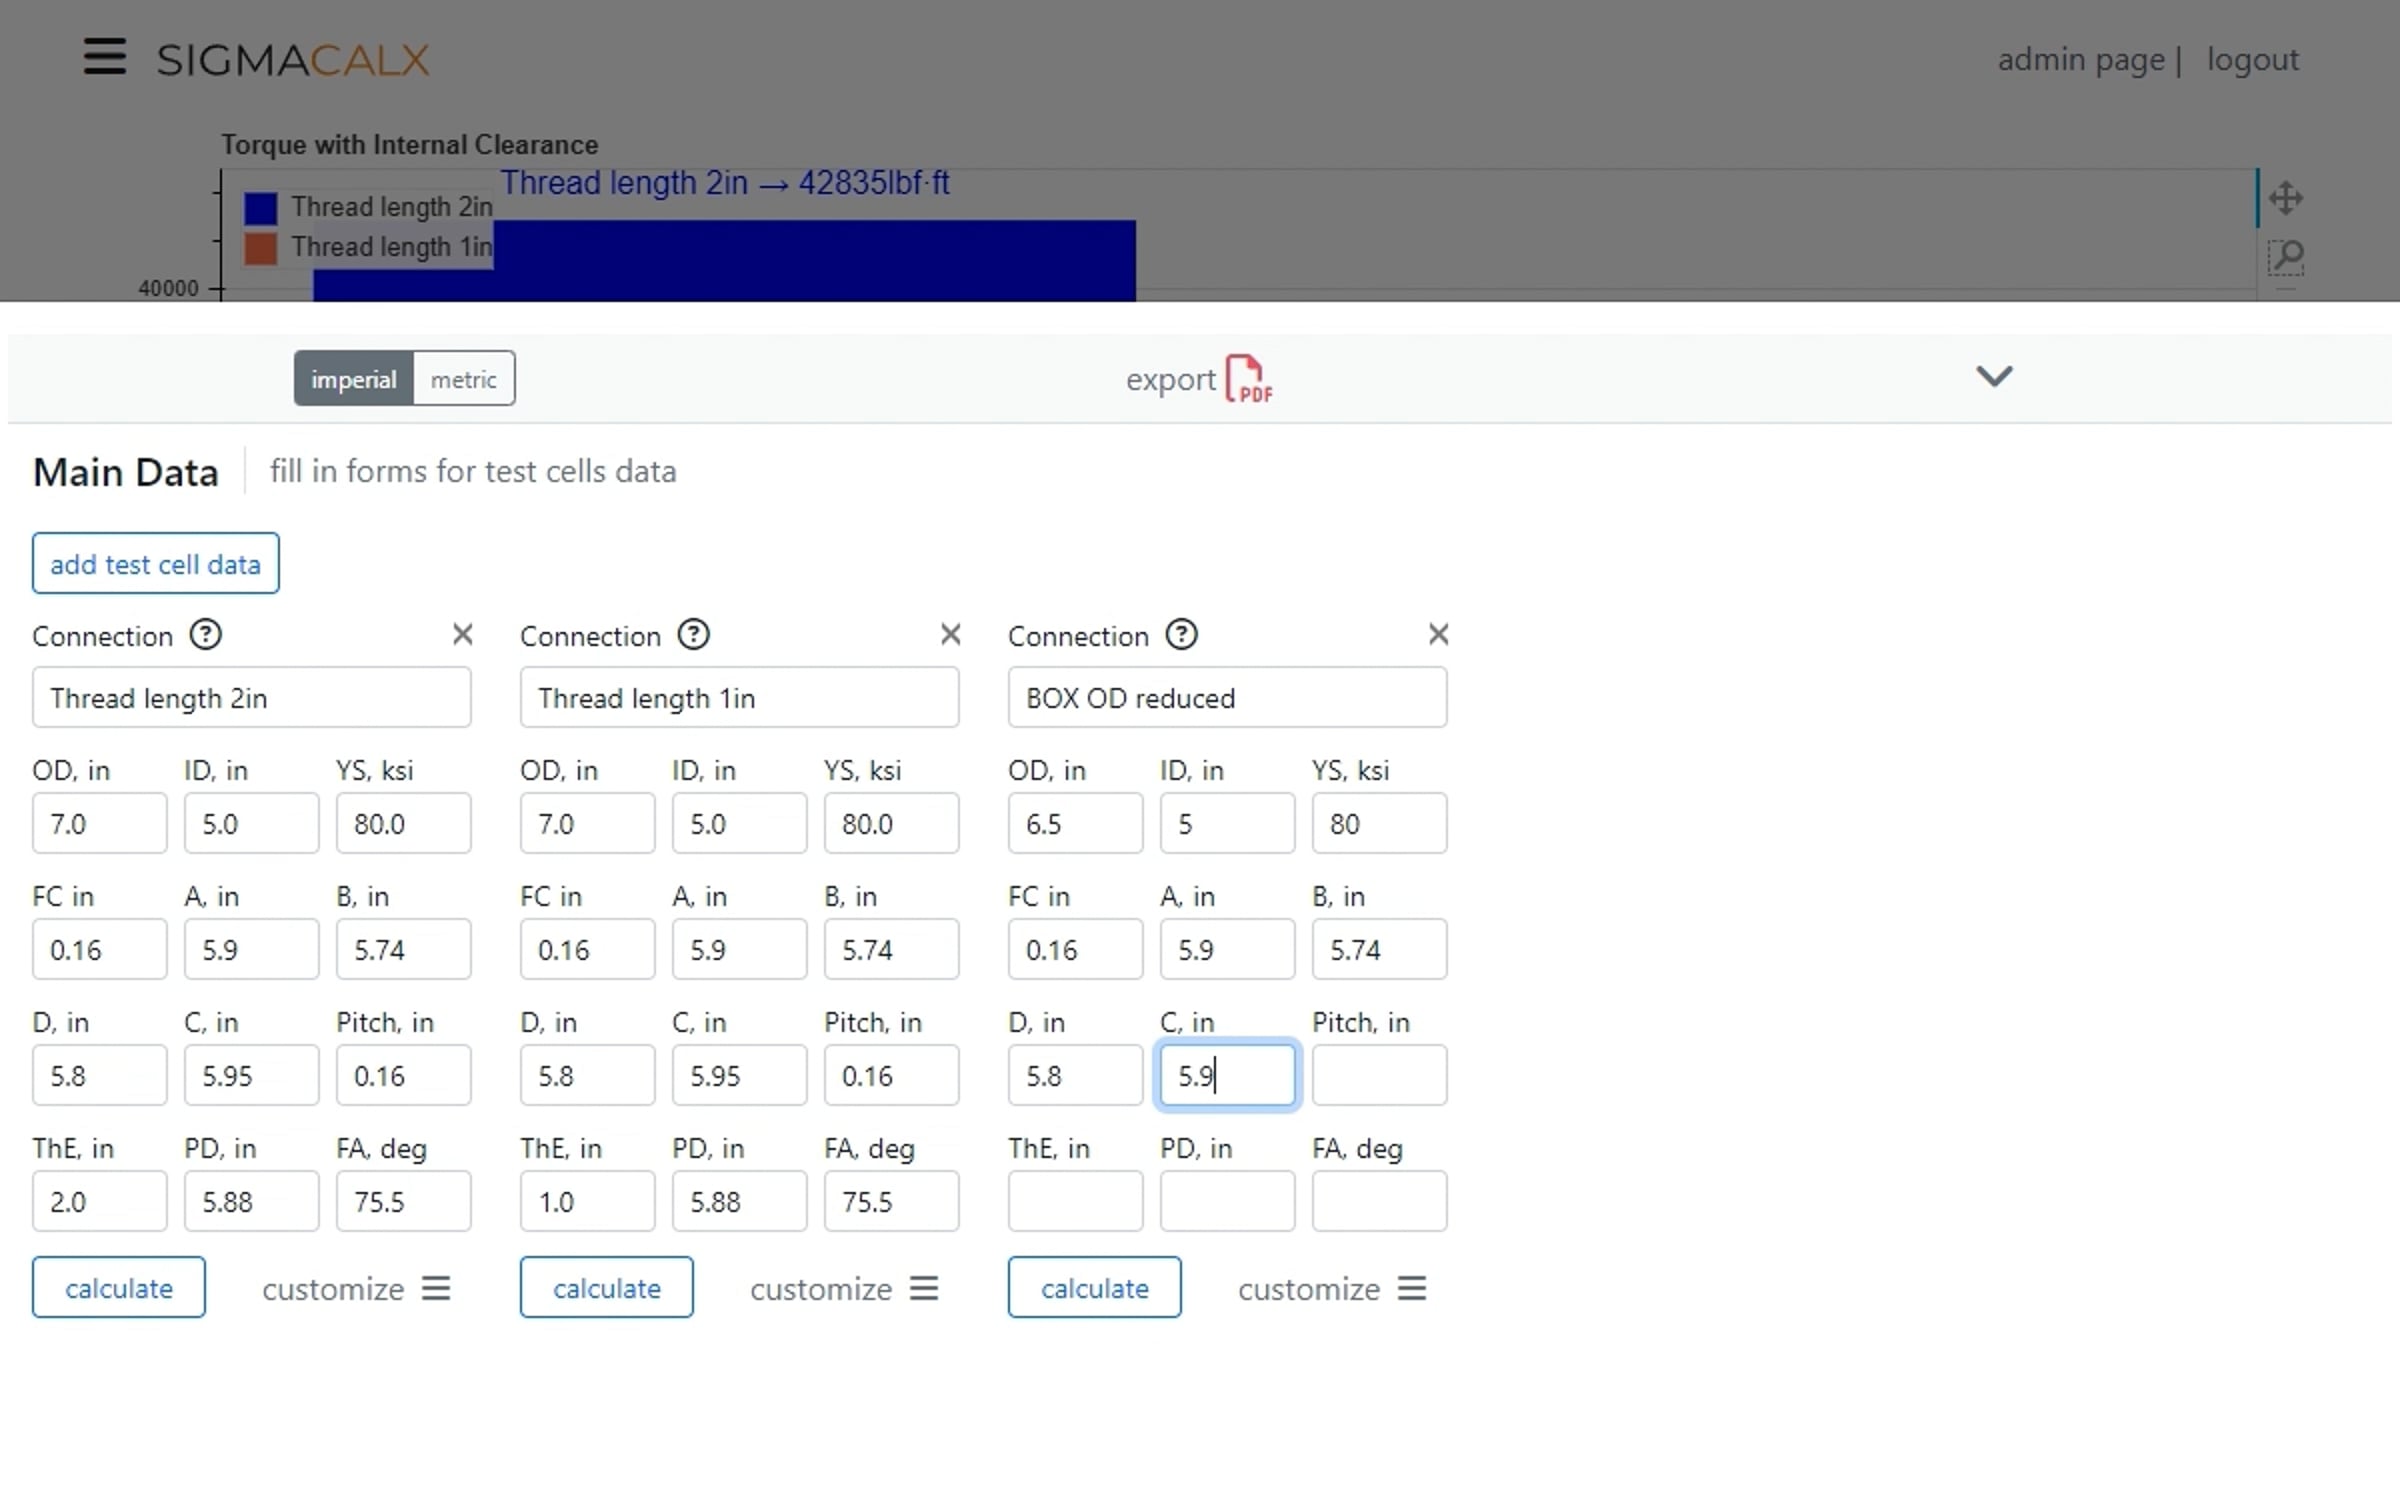The width and height of the screenshot is (2400, 1500).
Task: Focus empty PD field in BOX OD reduced
Action: point(1227,1201)
